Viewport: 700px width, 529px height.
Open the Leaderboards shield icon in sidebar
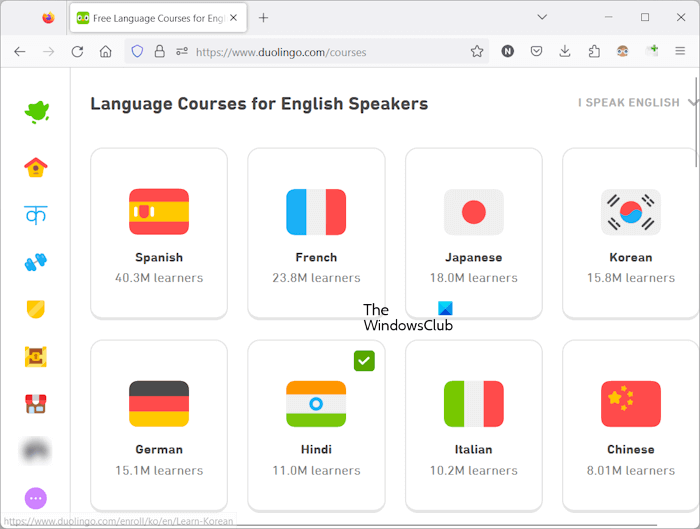tap(36, 309)
